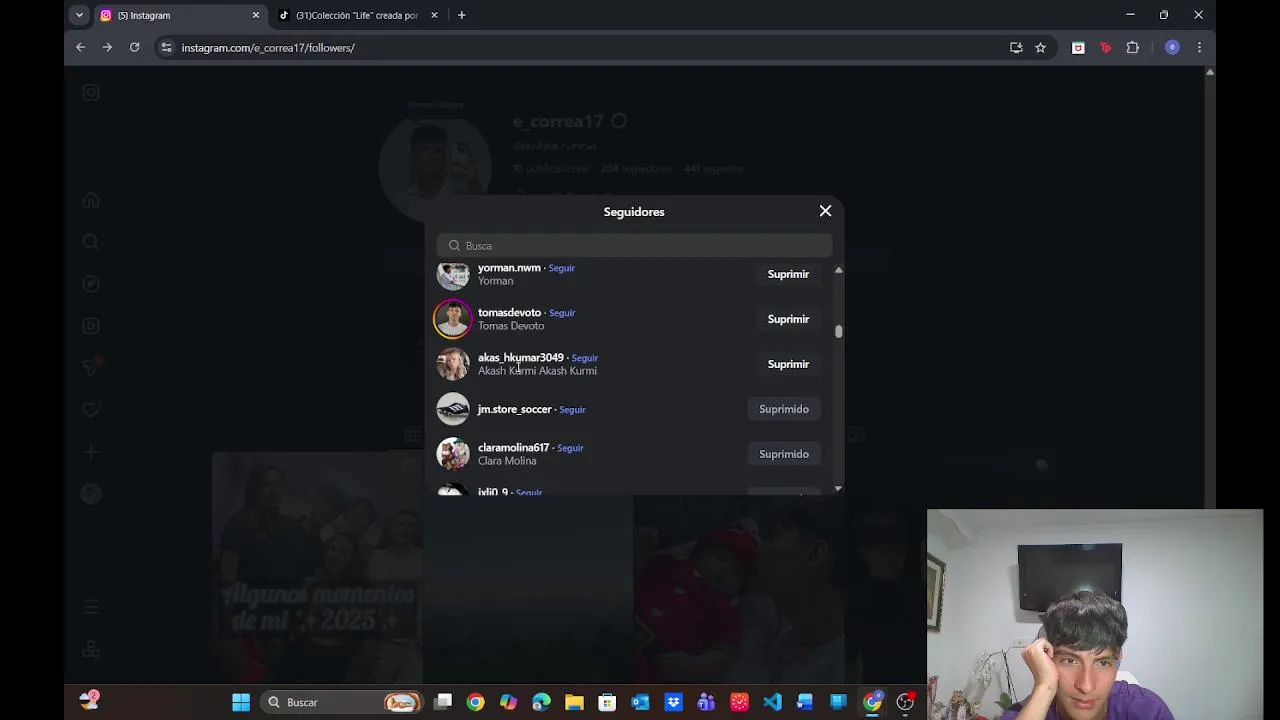Click followers list scroll-down arrow
Image resolution: width=1280 pixels, height=720 pixels.
point(838,488)
